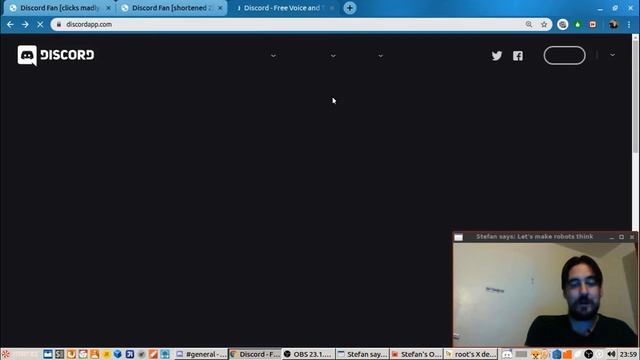Click the Discord tray icon in system tray
Image resolution: width=640 pixels, height=360 pixels.
coord(507,354)
